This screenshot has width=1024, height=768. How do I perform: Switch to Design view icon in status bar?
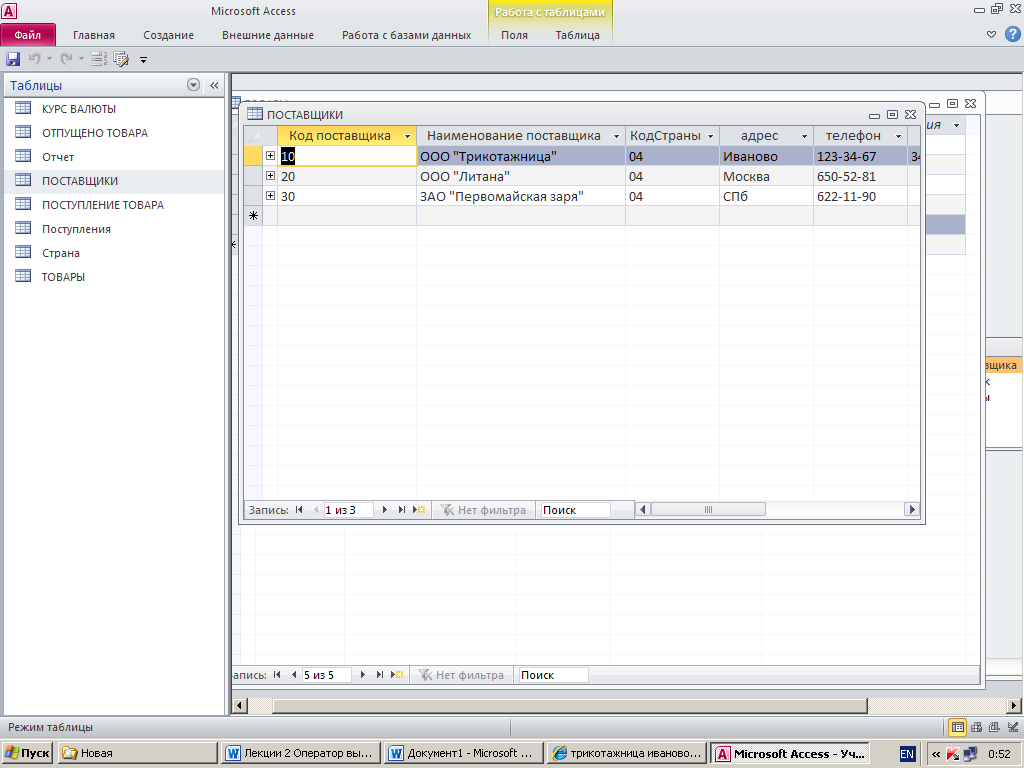1012,727
